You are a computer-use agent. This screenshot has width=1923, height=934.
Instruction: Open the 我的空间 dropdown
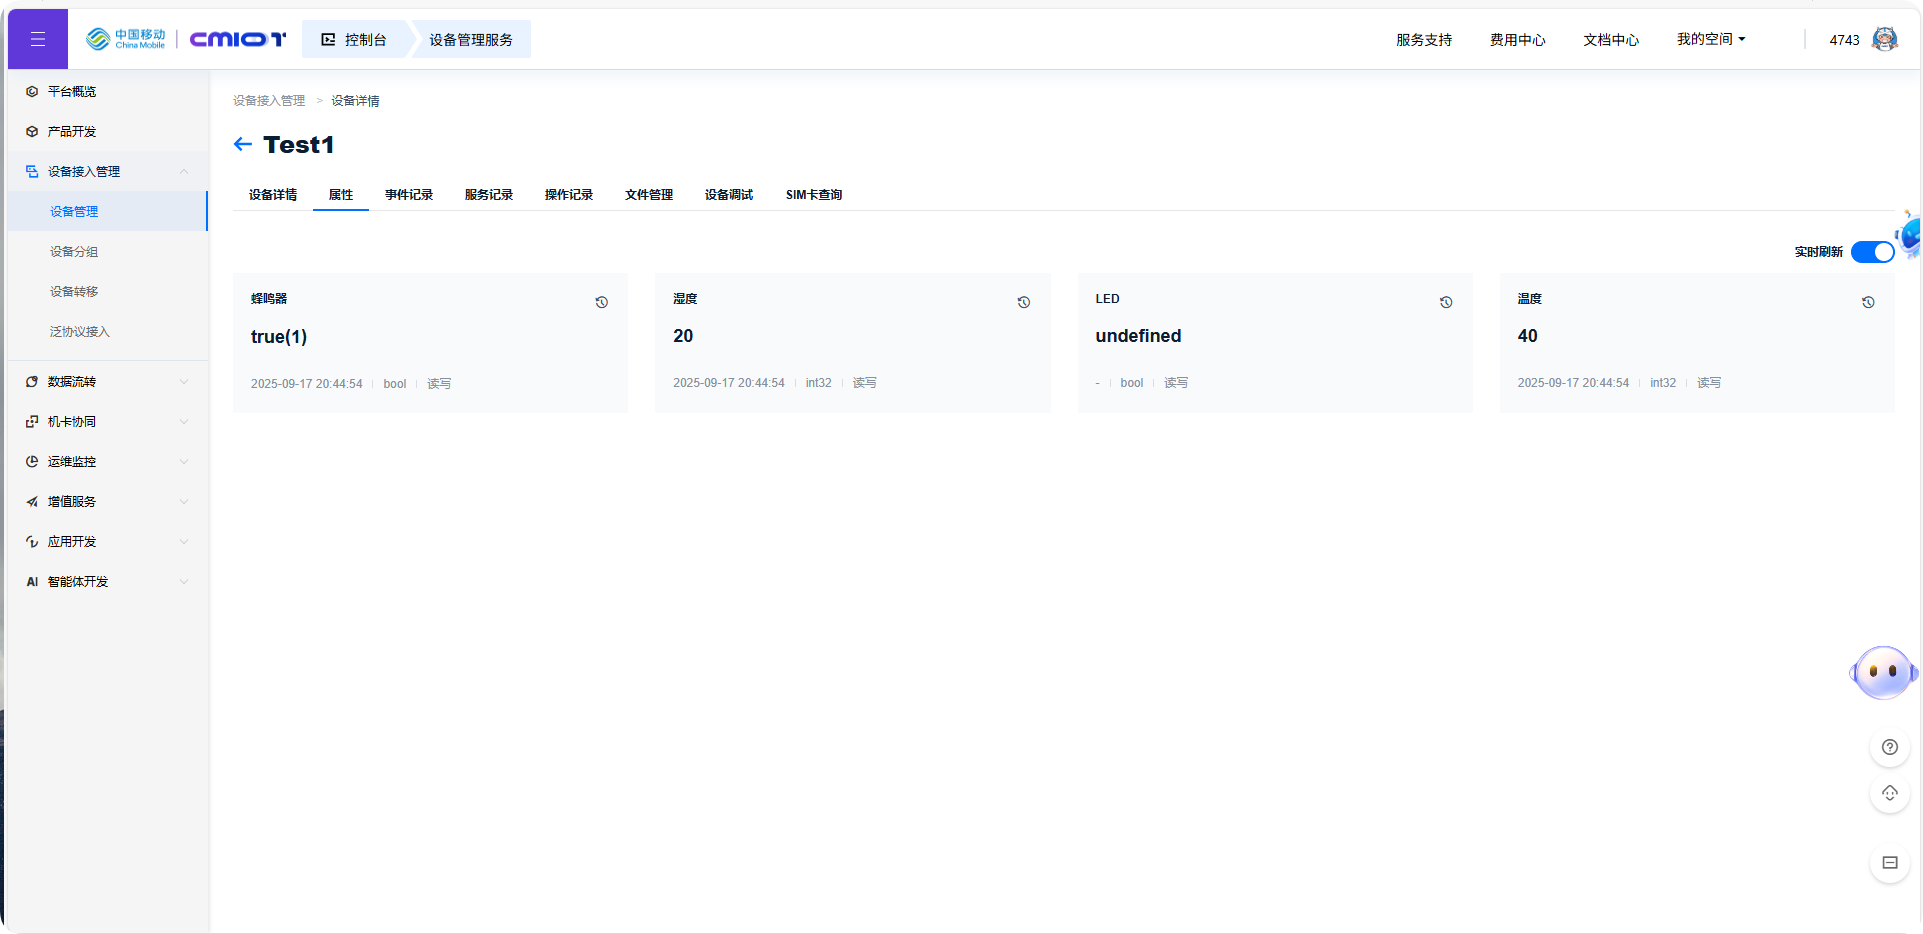[x=1710, y=40]
